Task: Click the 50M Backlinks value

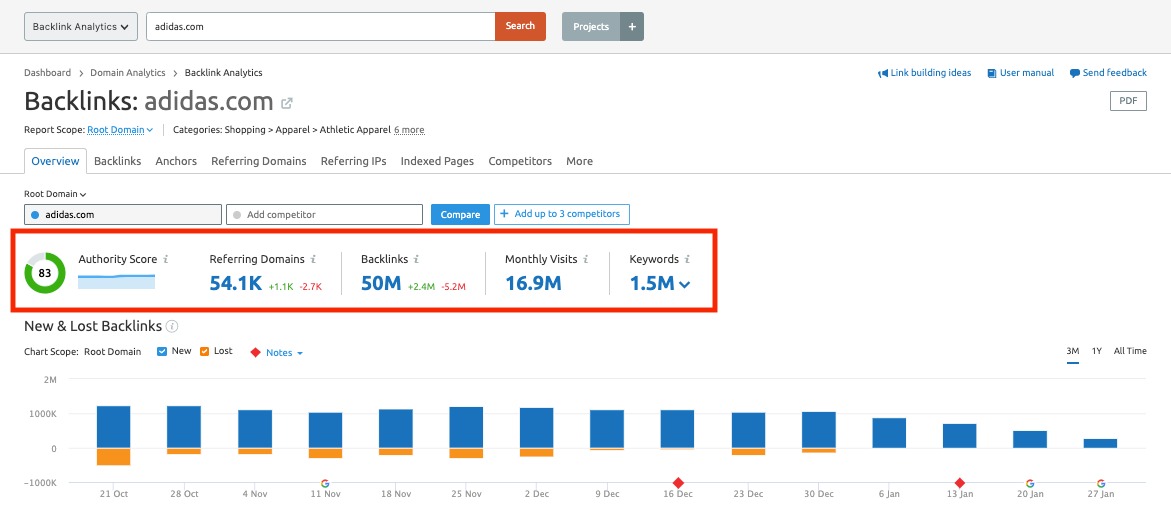Action: coord(381,283)
